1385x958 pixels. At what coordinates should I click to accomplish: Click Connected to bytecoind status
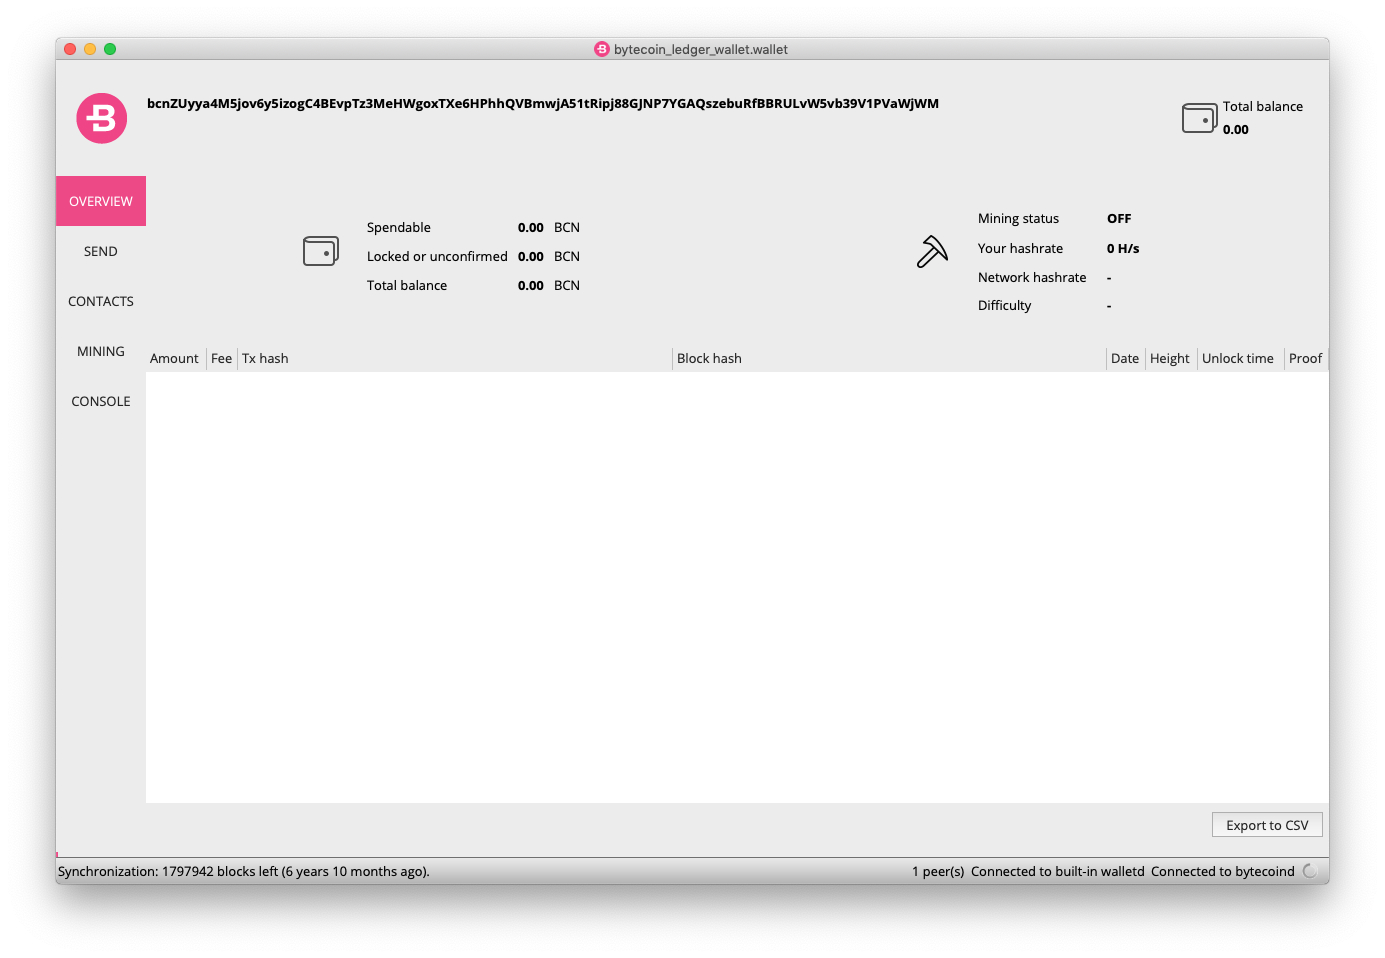point(1223,871)
